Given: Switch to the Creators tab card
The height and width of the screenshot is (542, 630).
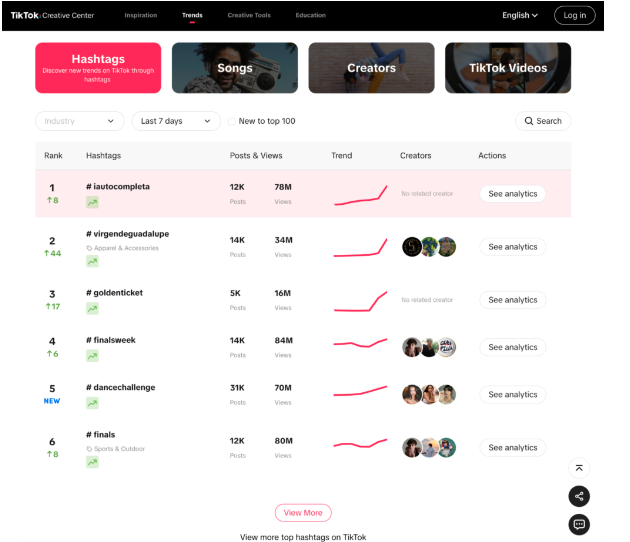Looking at the screenshot, I should point(371,68).
